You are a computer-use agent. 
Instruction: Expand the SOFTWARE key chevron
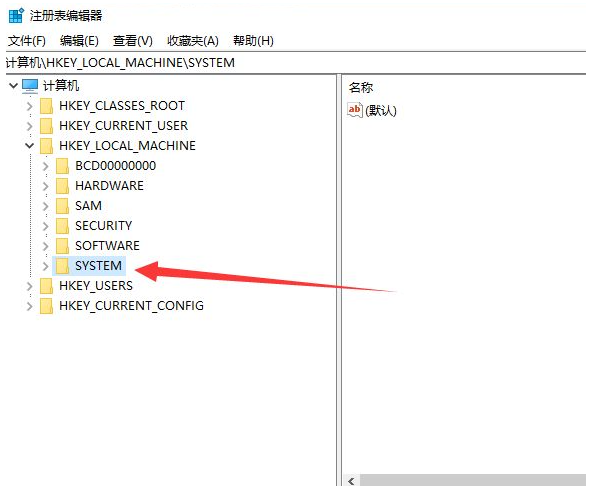tap(45, 246)
